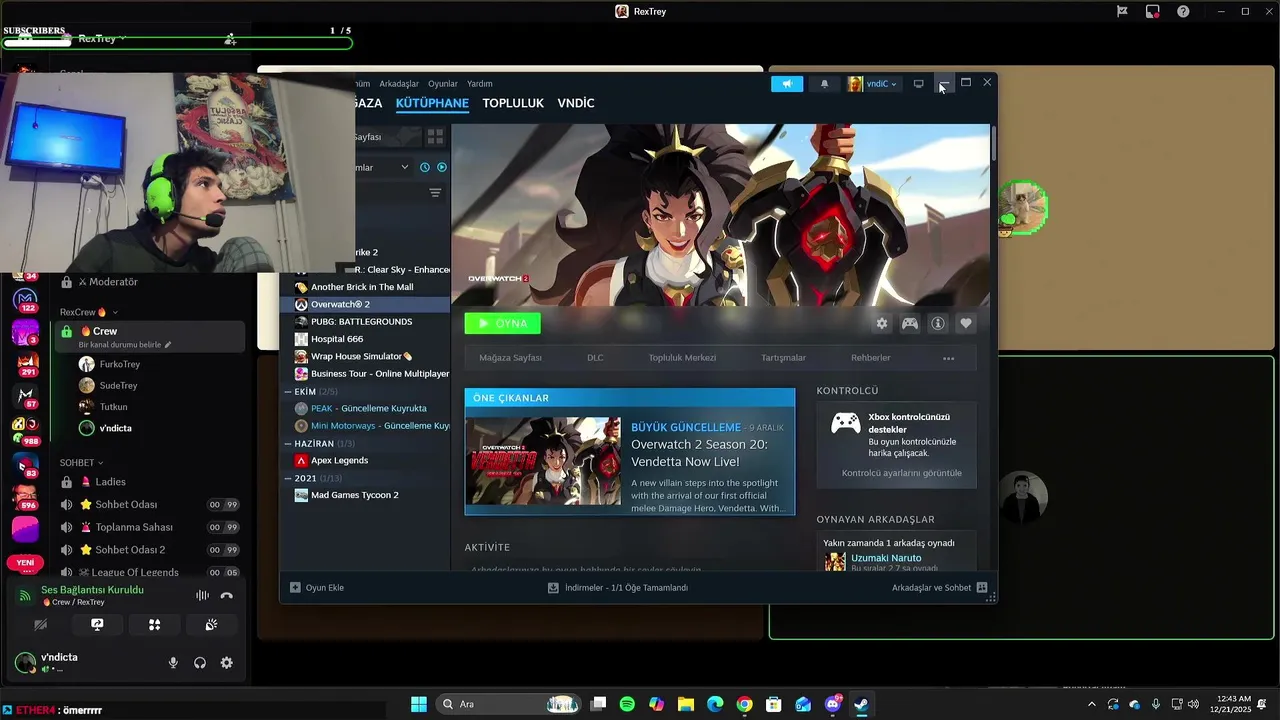Switch library to grid collections view
Screen dimensions: 1280x720
(x=435, y=136)
